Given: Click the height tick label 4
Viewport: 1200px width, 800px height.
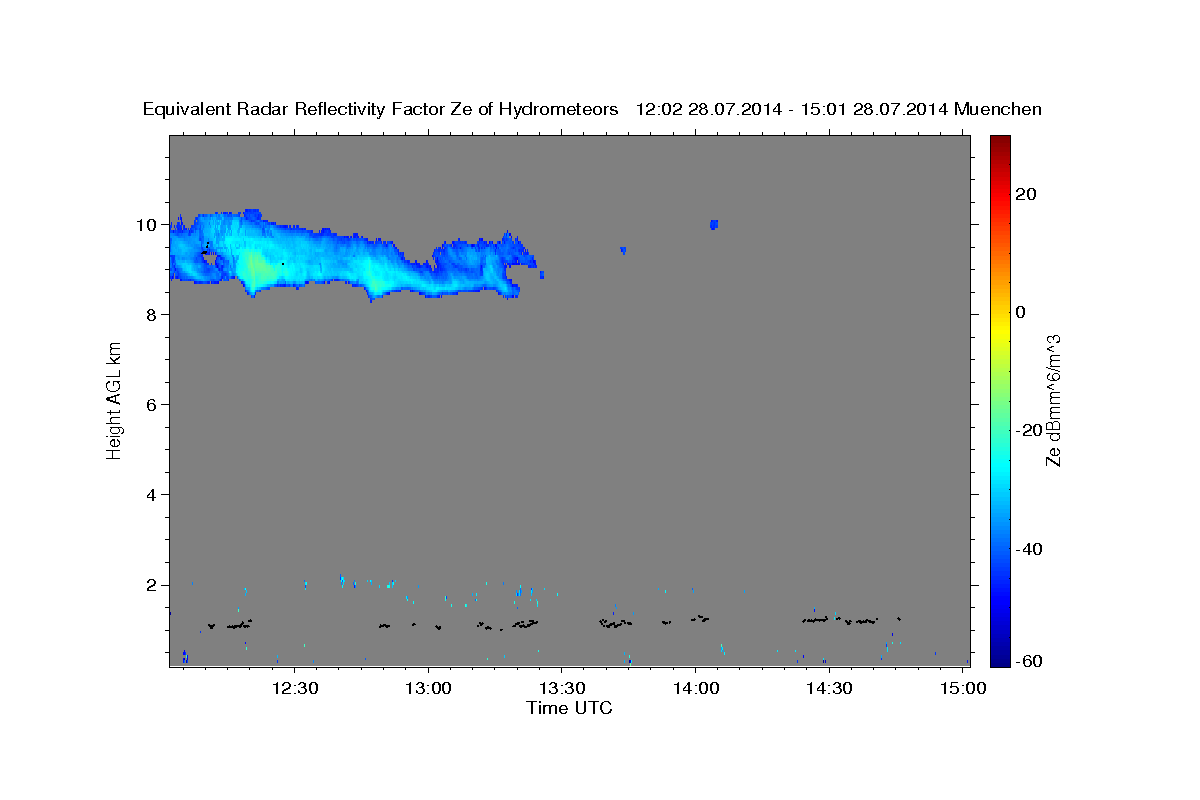Looking at the screenshot, I should 152,495.
